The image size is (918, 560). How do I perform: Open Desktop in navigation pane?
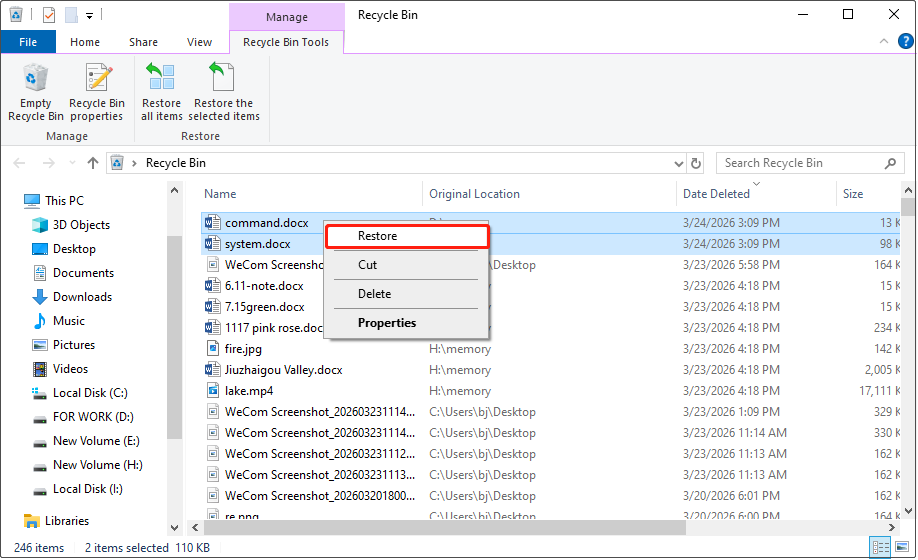tap(63, 249)
